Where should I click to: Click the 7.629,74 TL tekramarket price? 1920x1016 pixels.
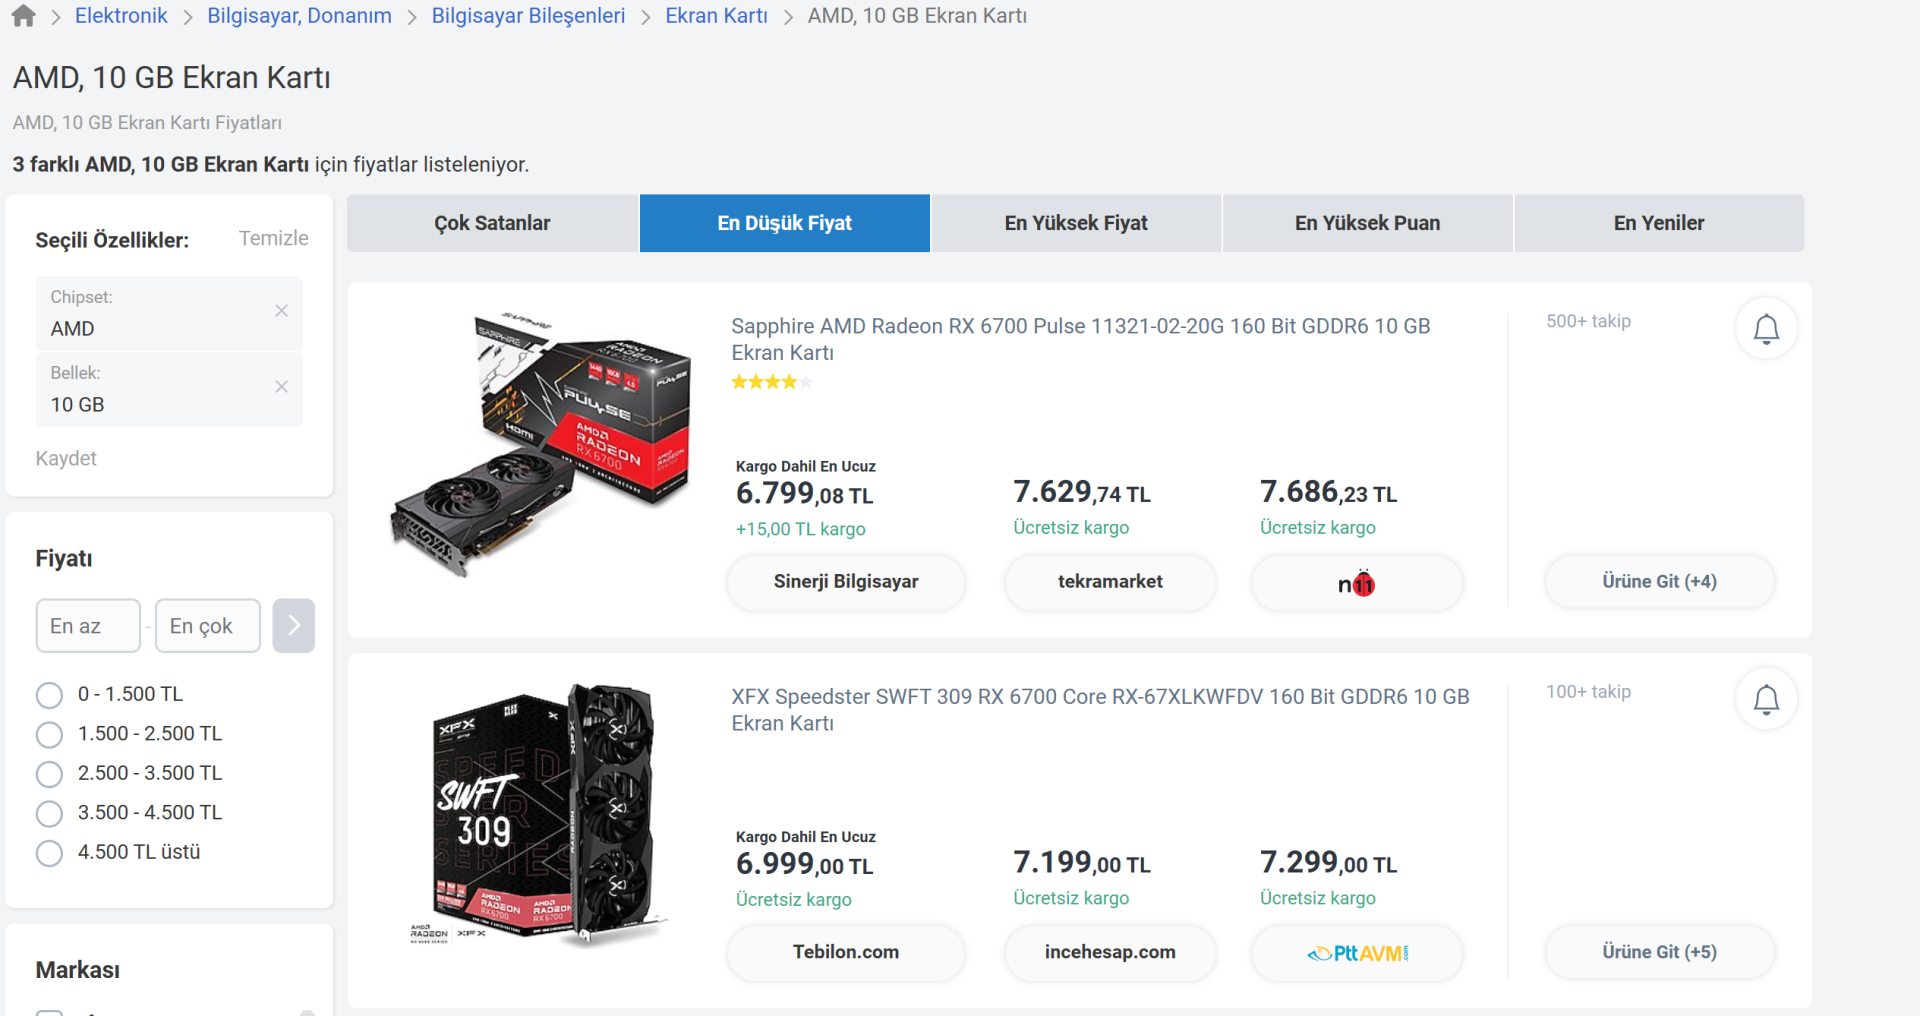coord(1082,492)
